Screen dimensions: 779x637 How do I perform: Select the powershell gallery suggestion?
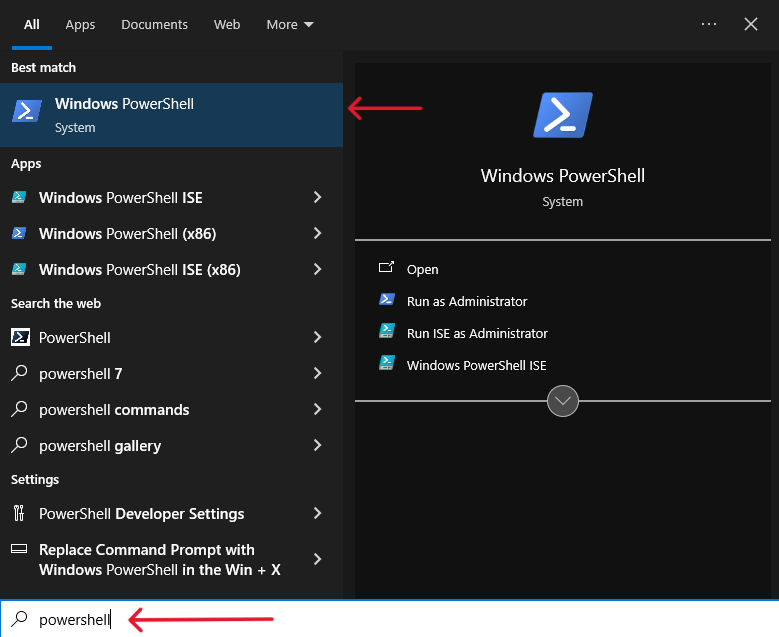171,445
